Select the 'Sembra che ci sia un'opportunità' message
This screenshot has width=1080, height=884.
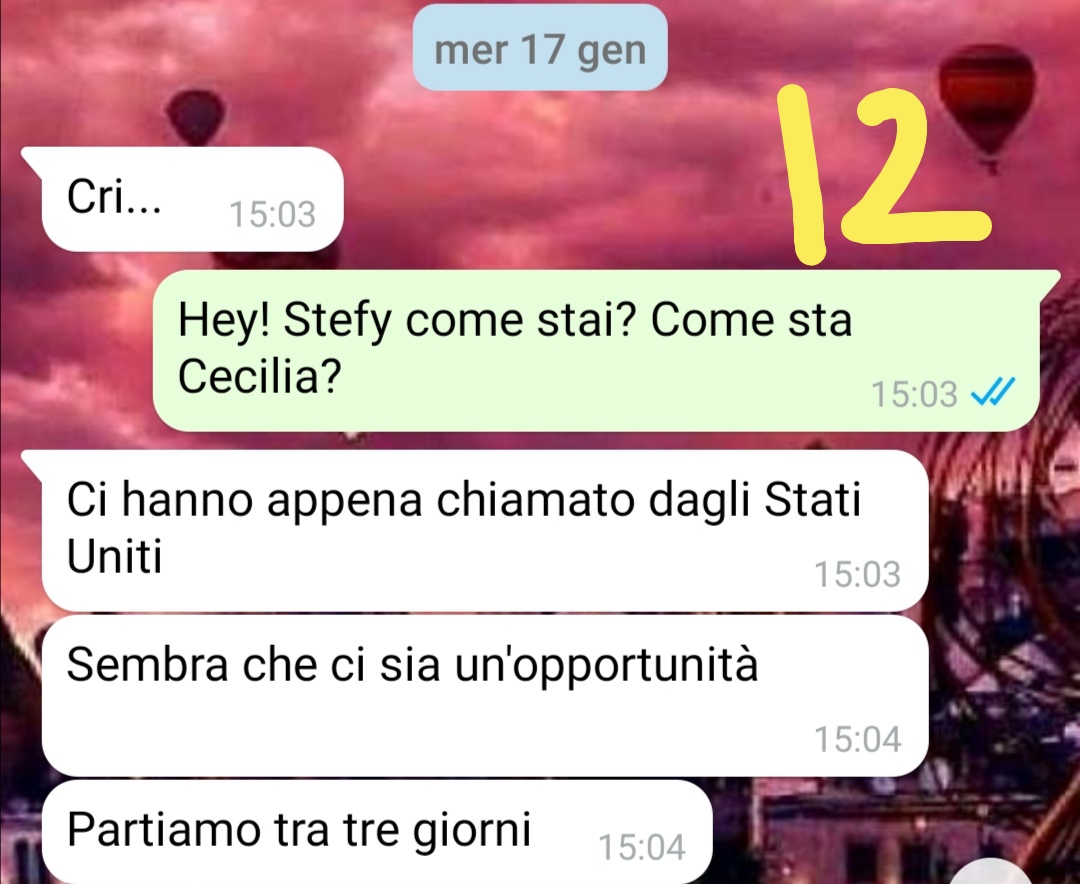click(486, 696)
